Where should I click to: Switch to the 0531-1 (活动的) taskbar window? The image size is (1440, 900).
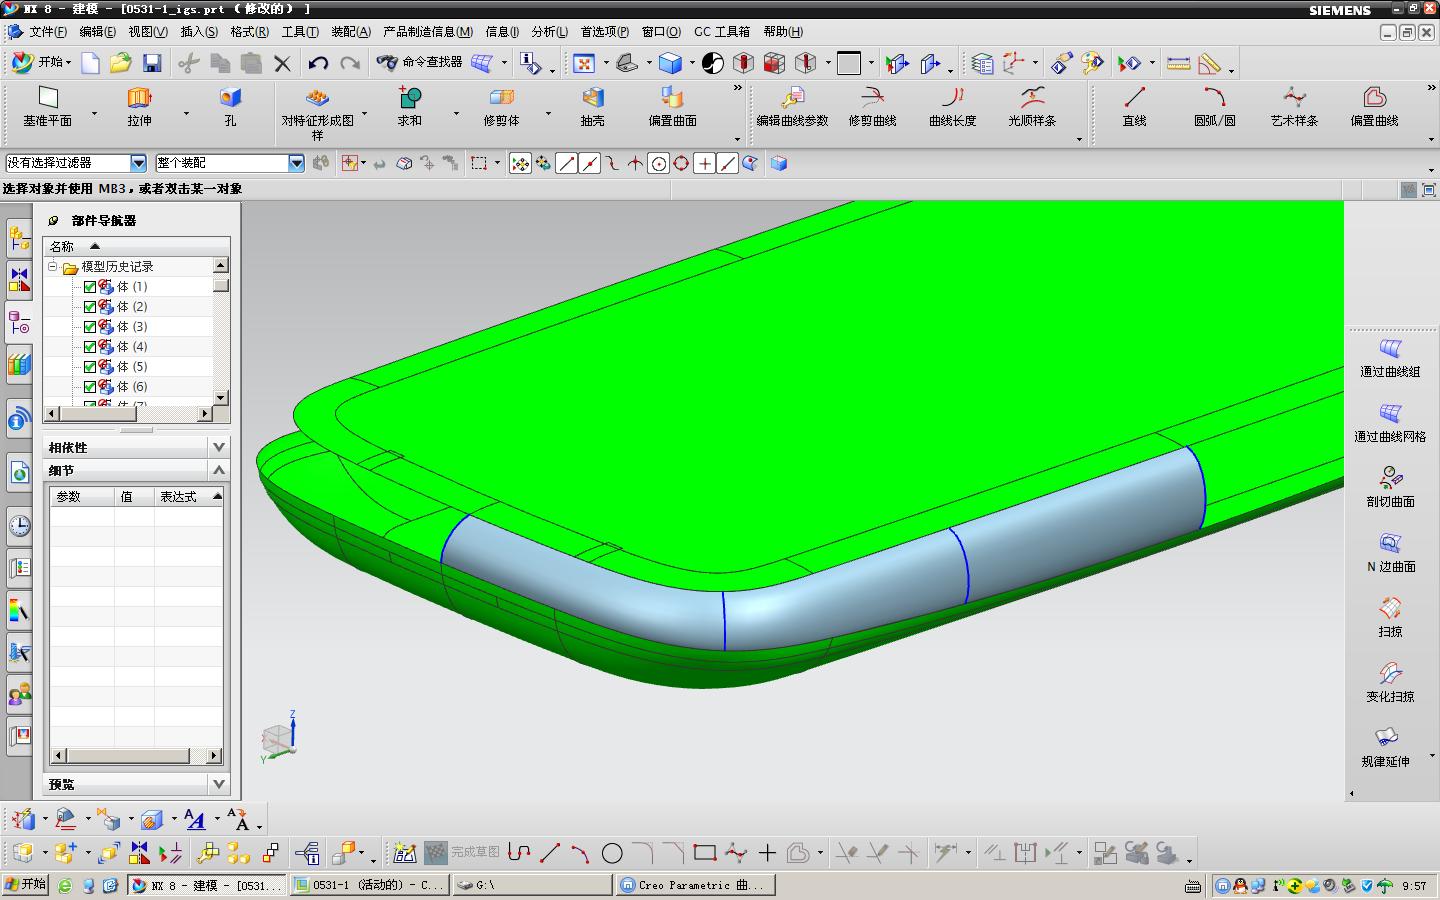point(369,885)
